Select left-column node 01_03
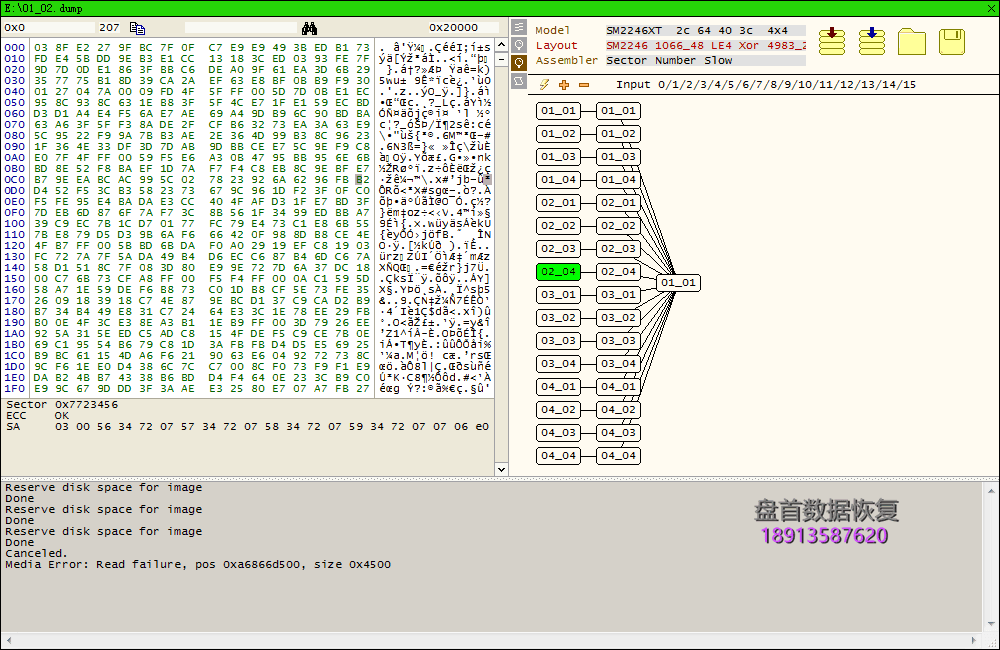 click(x=558, y=156)
